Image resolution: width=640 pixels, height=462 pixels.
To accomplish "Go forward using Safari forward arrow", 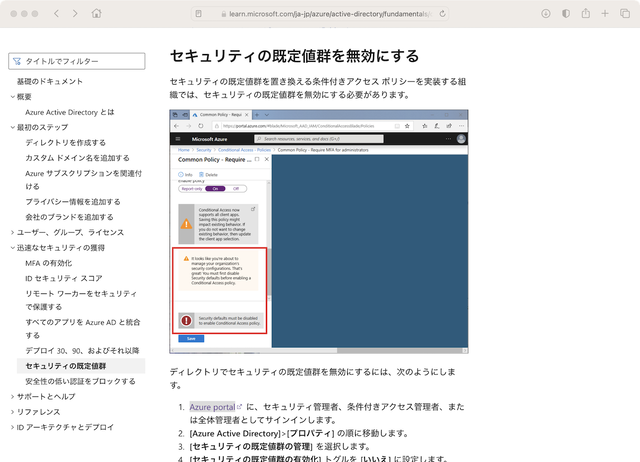I will tap(75, 13).
